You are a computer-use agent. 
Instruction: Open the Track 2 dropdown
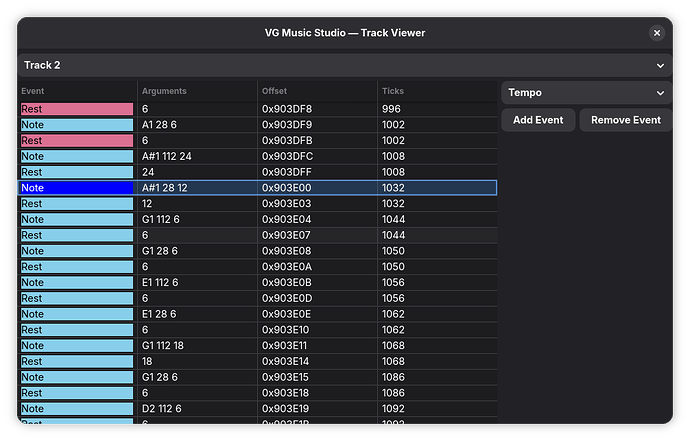click(345, 65)
